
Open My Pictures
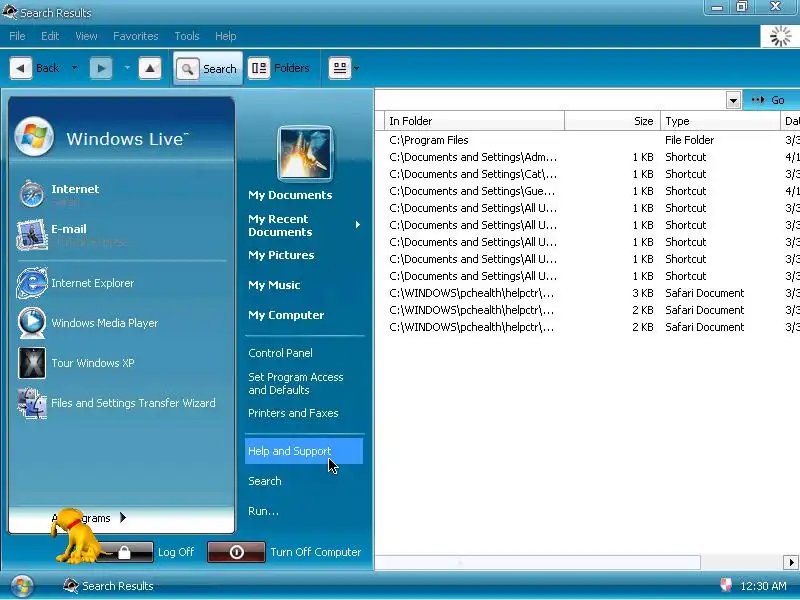(x=281, y=255)
